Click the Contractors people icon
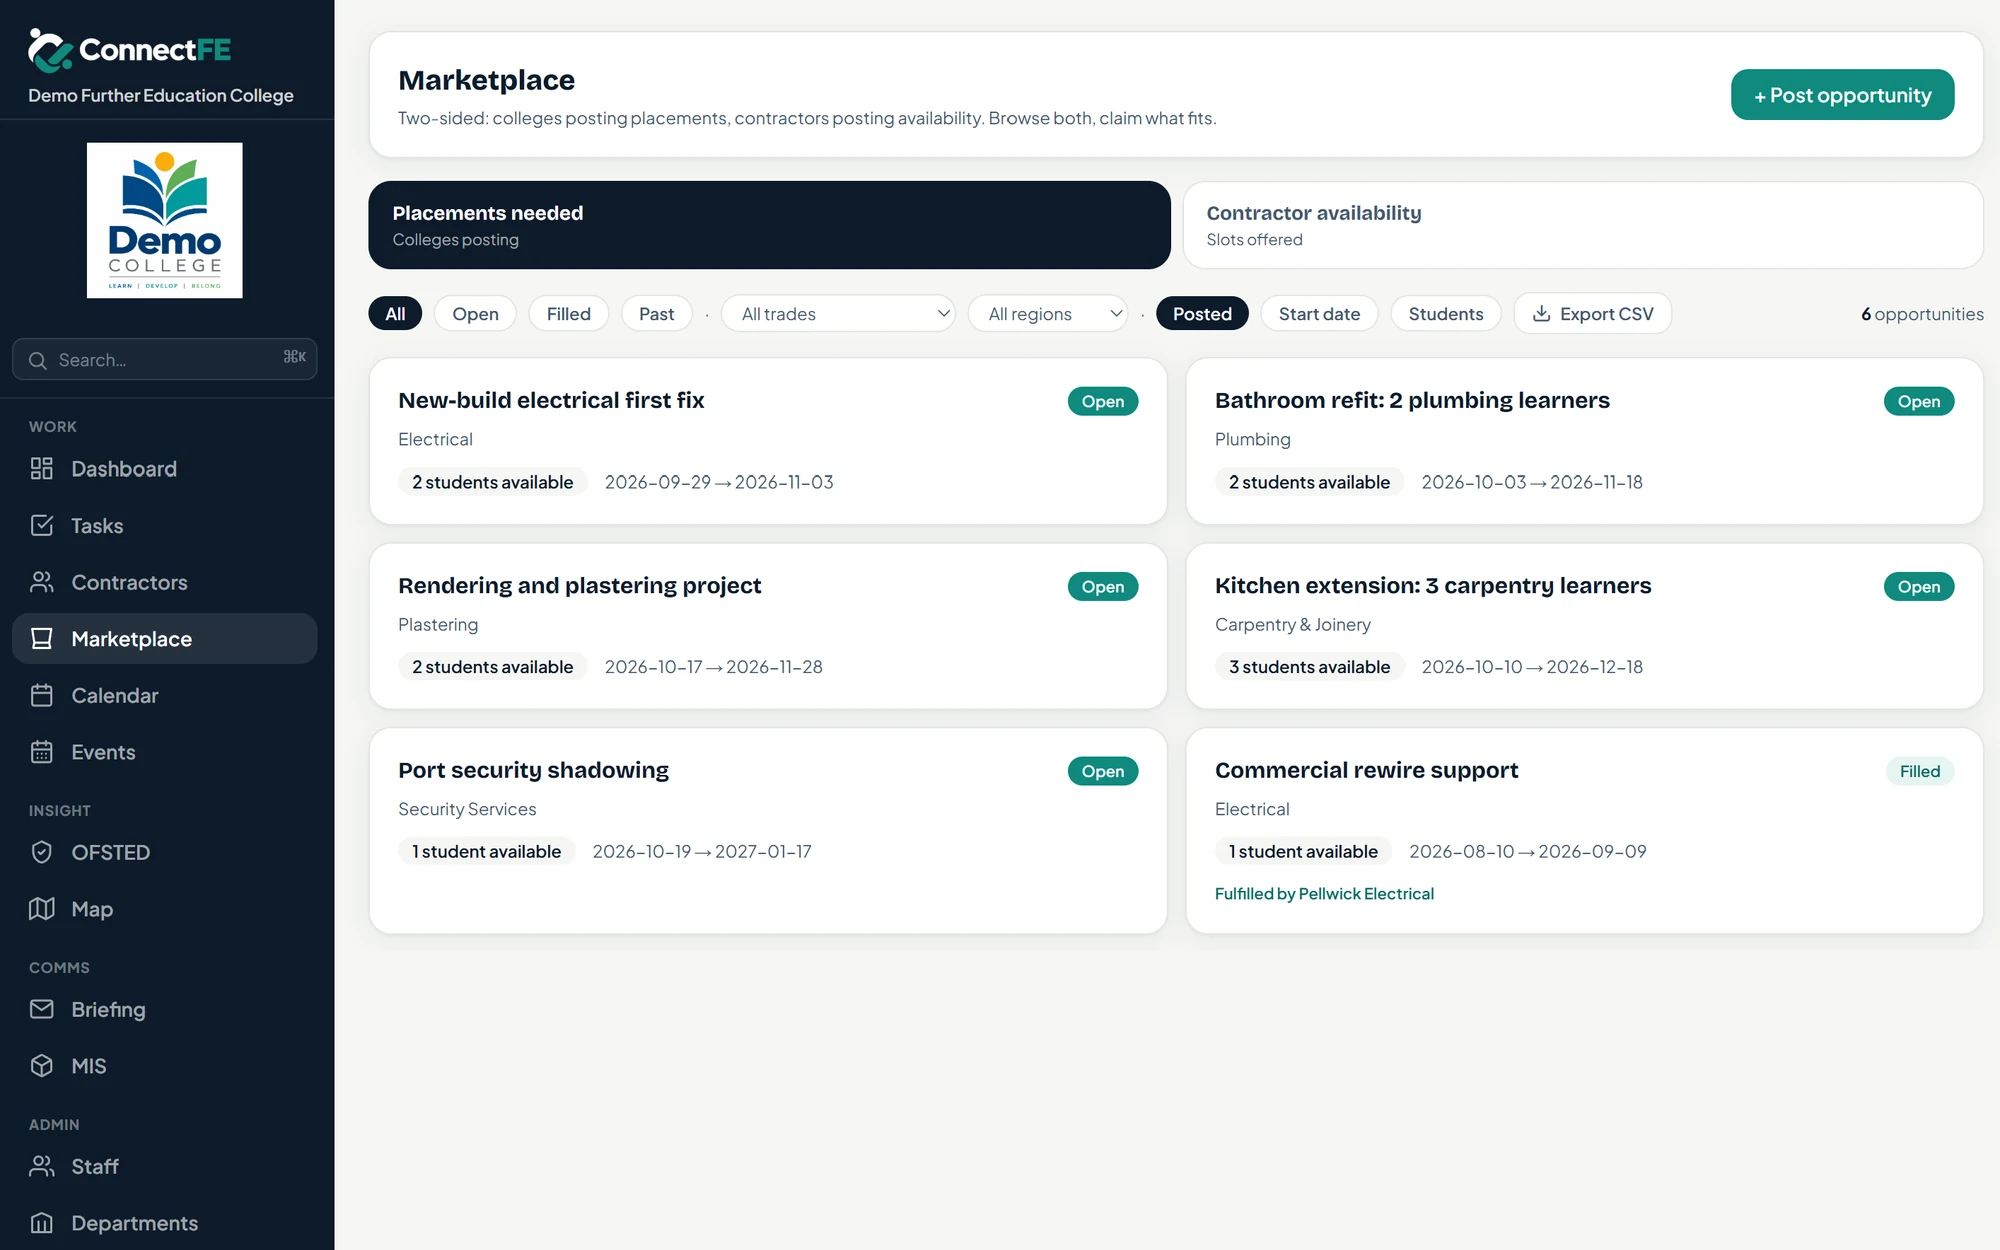 click(x=41, y=582)
